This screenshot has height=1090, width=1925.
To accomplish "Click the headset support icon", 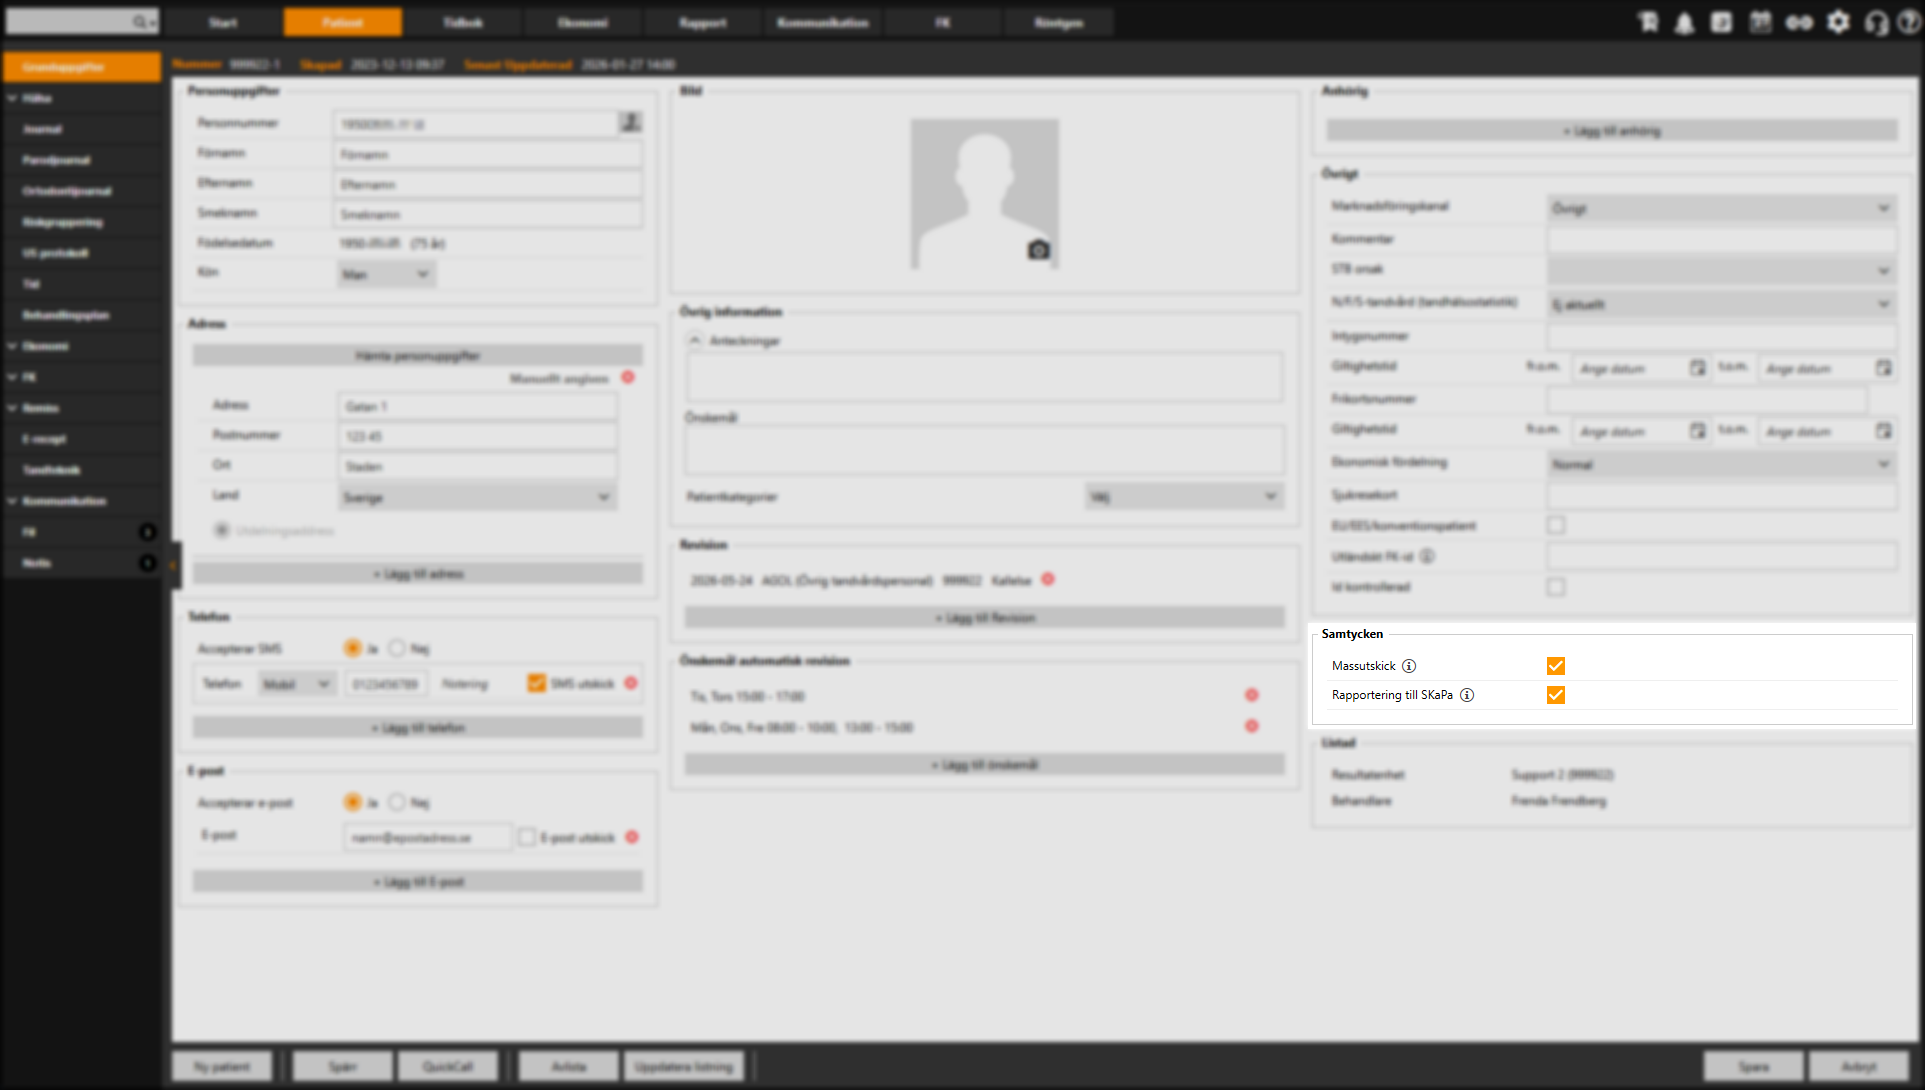I will click(1876, 23).
